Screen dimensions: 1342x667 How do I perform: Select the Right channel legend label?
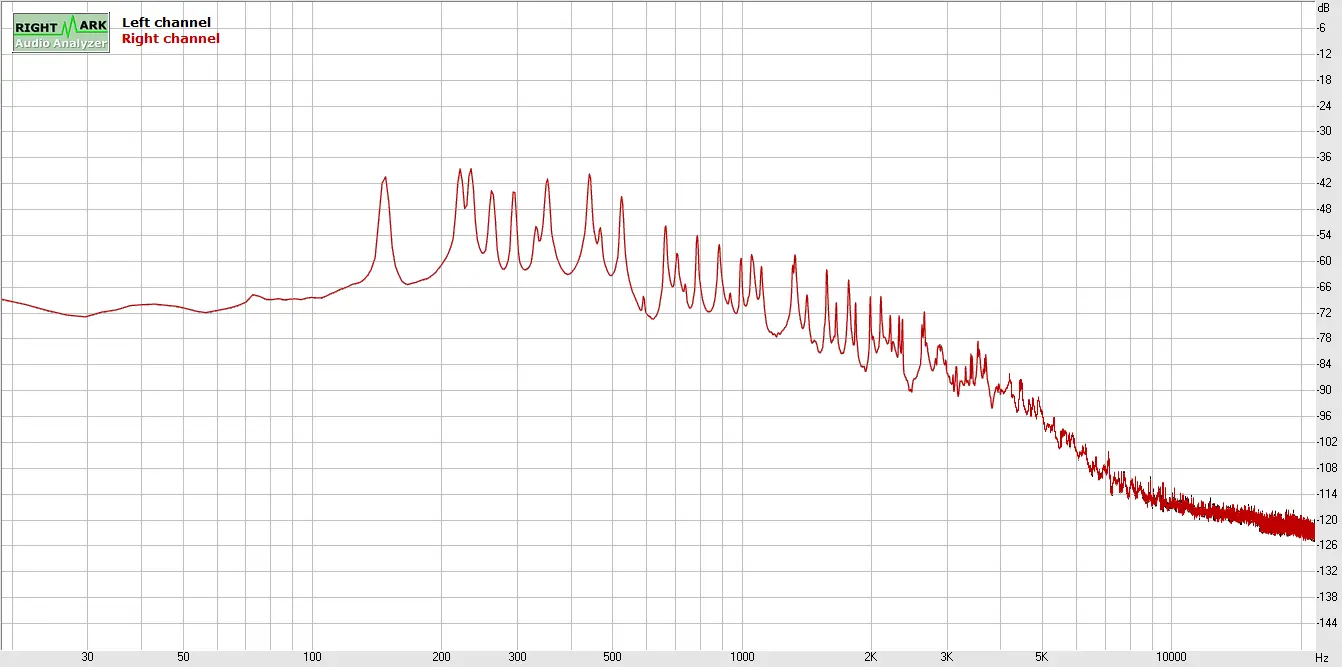coord(170,39)
